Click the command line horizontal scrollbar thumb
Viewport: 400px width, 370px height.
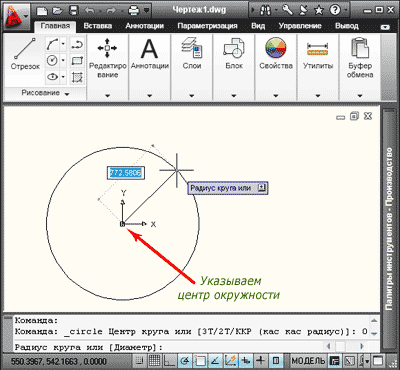pyautogui.click(x=340, y=346)
